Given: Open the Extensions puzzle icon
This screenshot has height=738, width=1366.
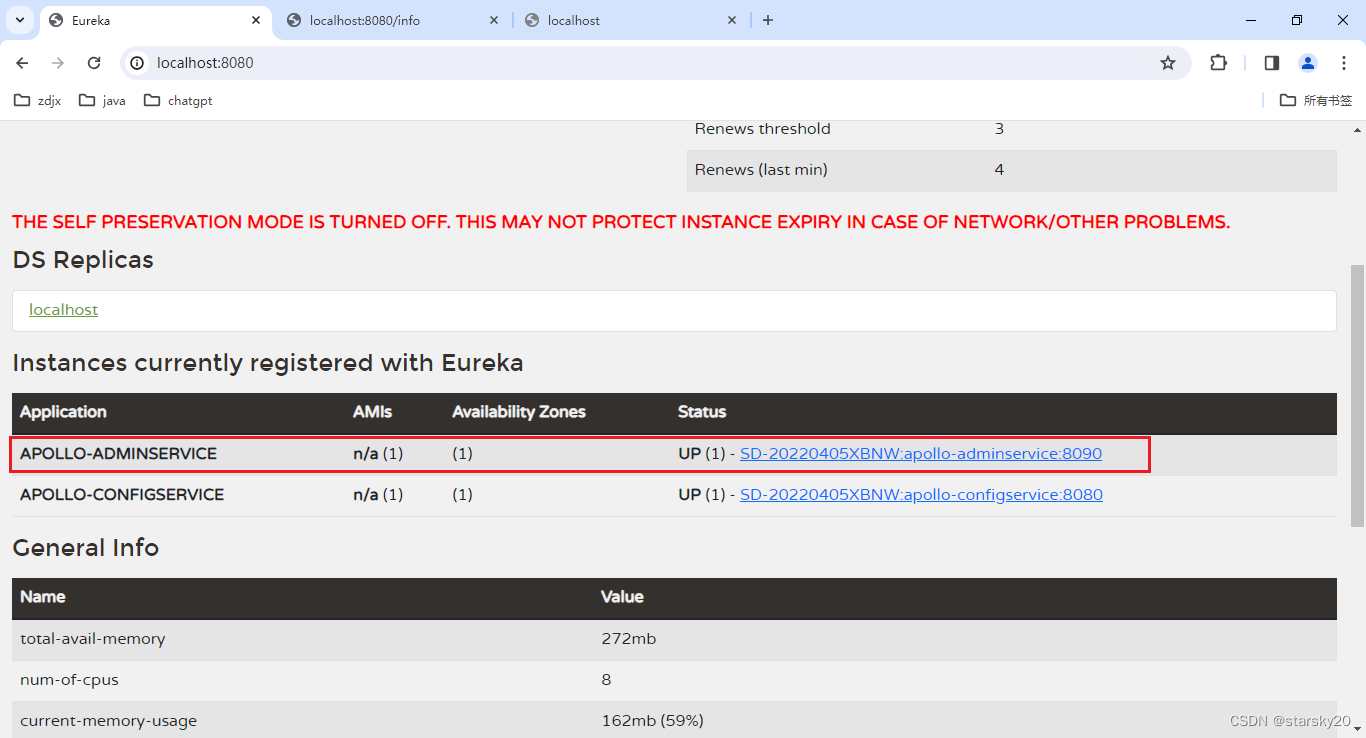Looking at the screenshot, I should [x=1218, y=63].
